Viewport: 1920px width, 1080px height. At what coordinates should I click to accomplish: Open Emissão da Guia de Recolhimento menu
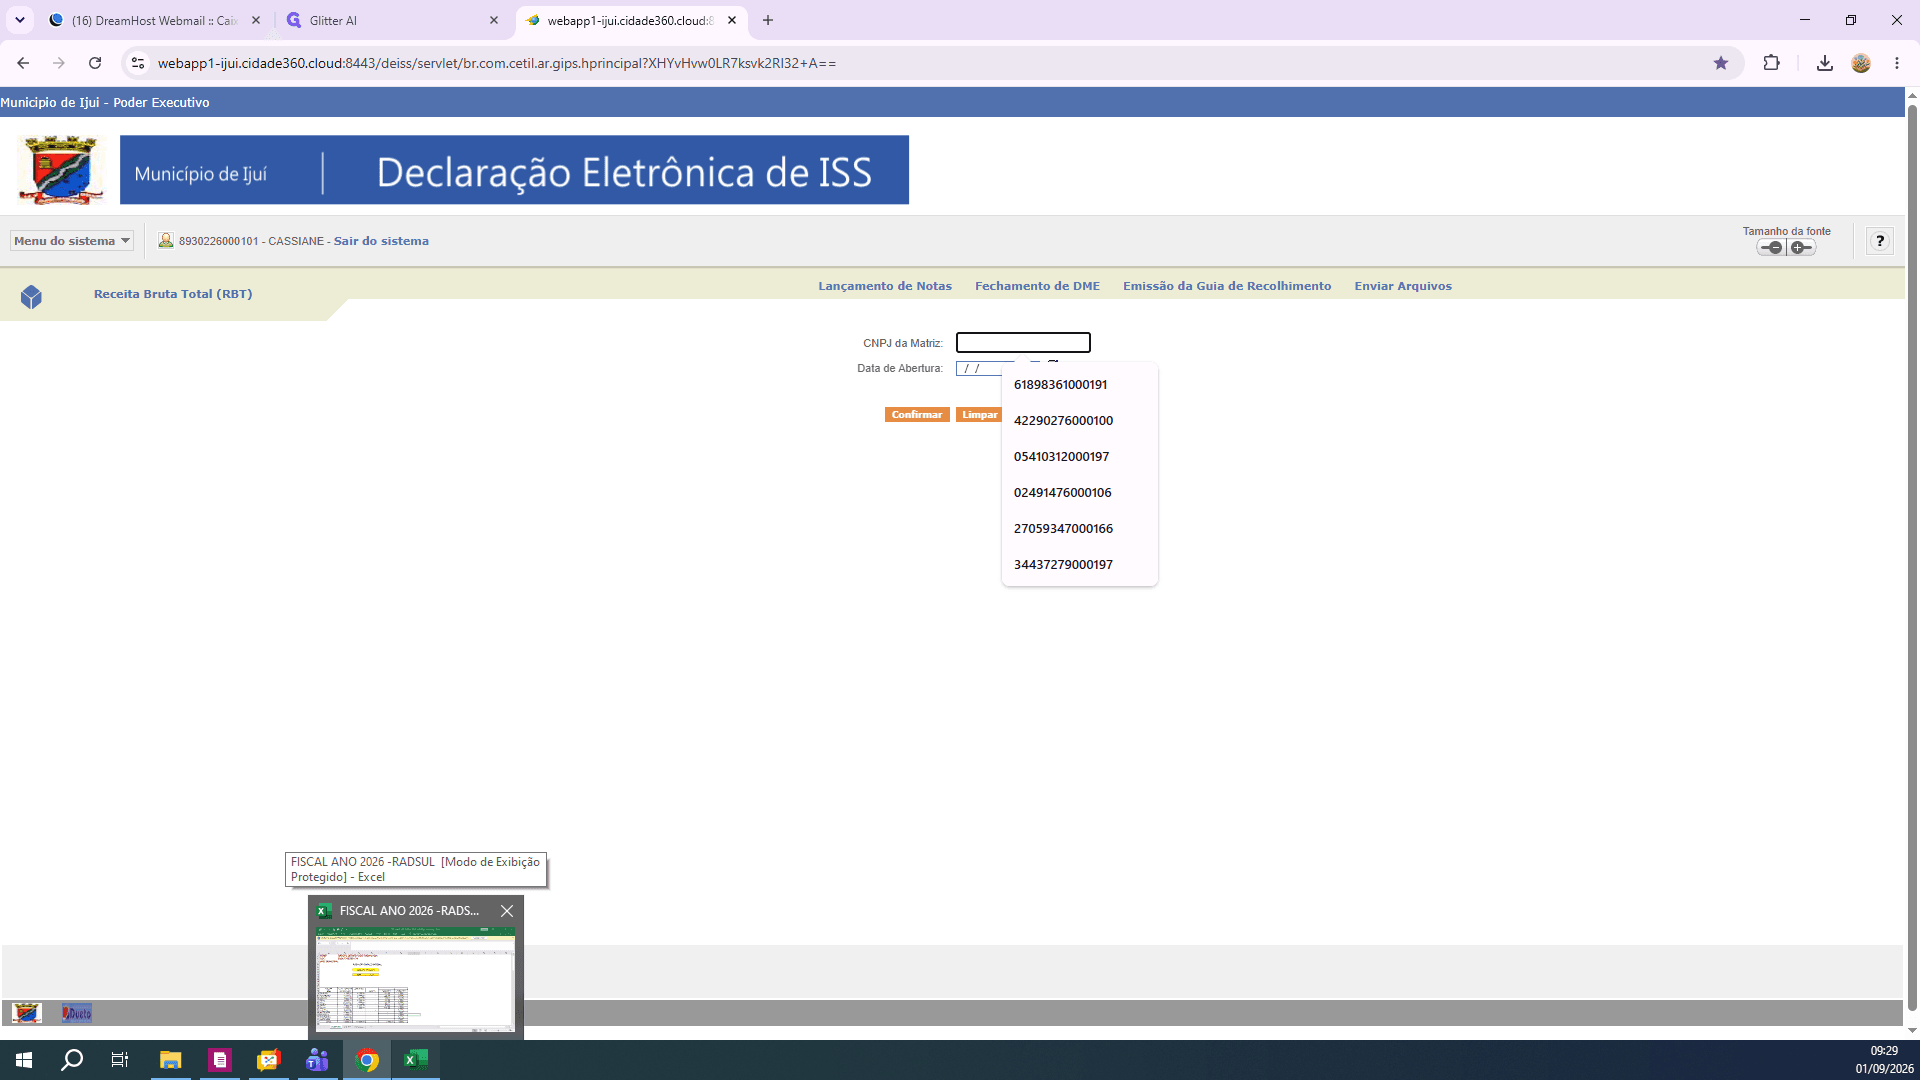1227,286
